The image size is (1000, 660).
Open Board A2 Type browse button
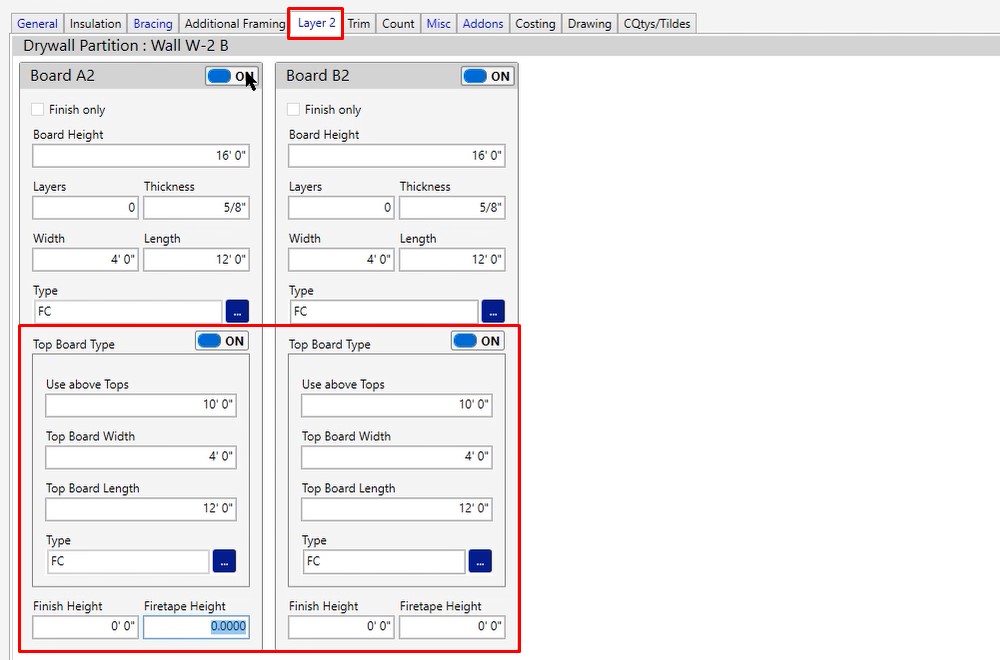237,311
